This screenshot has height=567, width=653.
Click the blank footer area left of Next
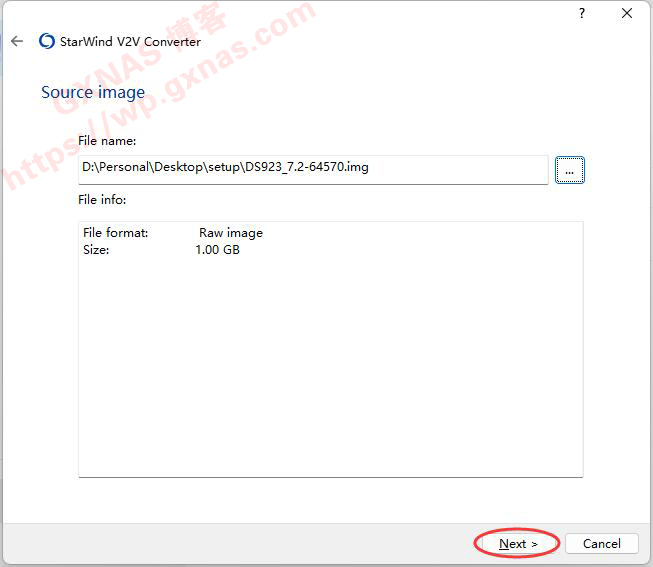(250, 544)
